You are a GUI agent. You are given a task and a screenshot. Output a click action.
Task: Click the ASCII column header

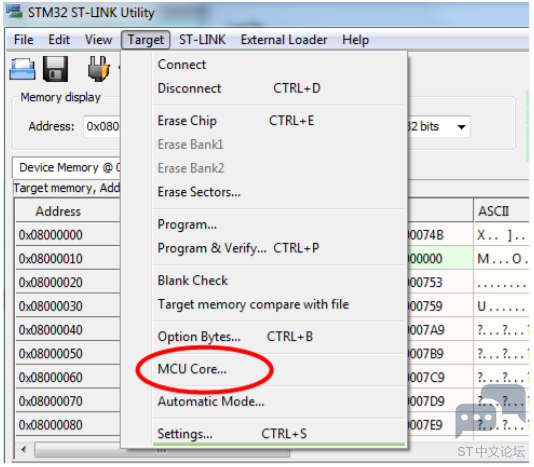[501, 212]
